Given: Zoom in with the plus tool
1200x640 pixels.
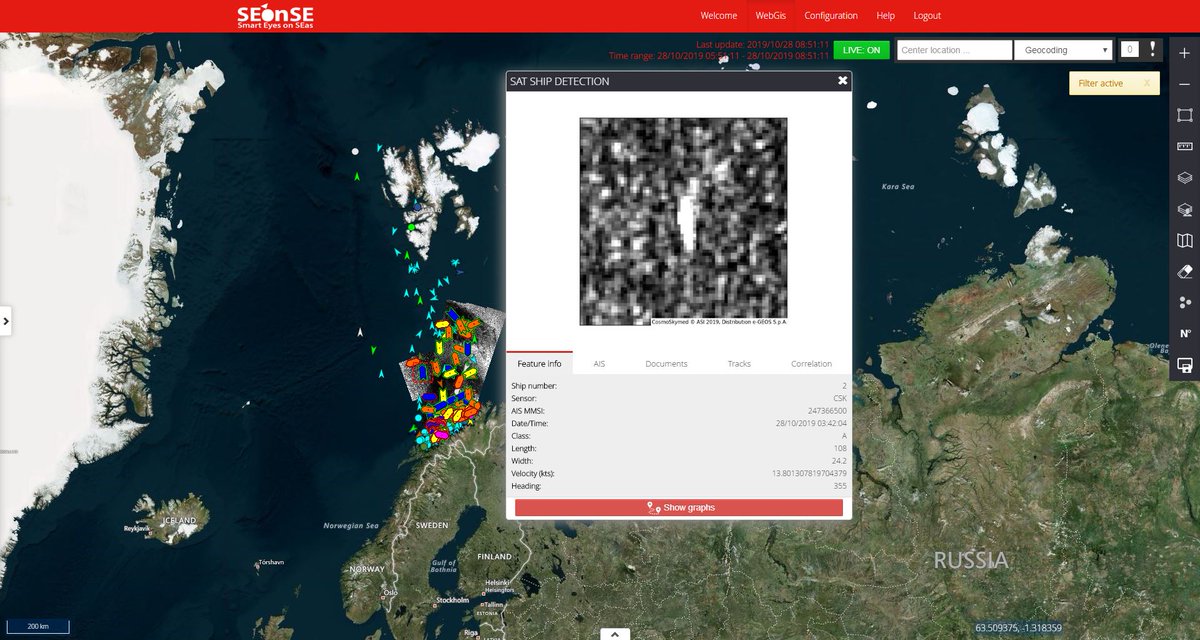Looking at the screenshot, I should tap(1185, 53).
